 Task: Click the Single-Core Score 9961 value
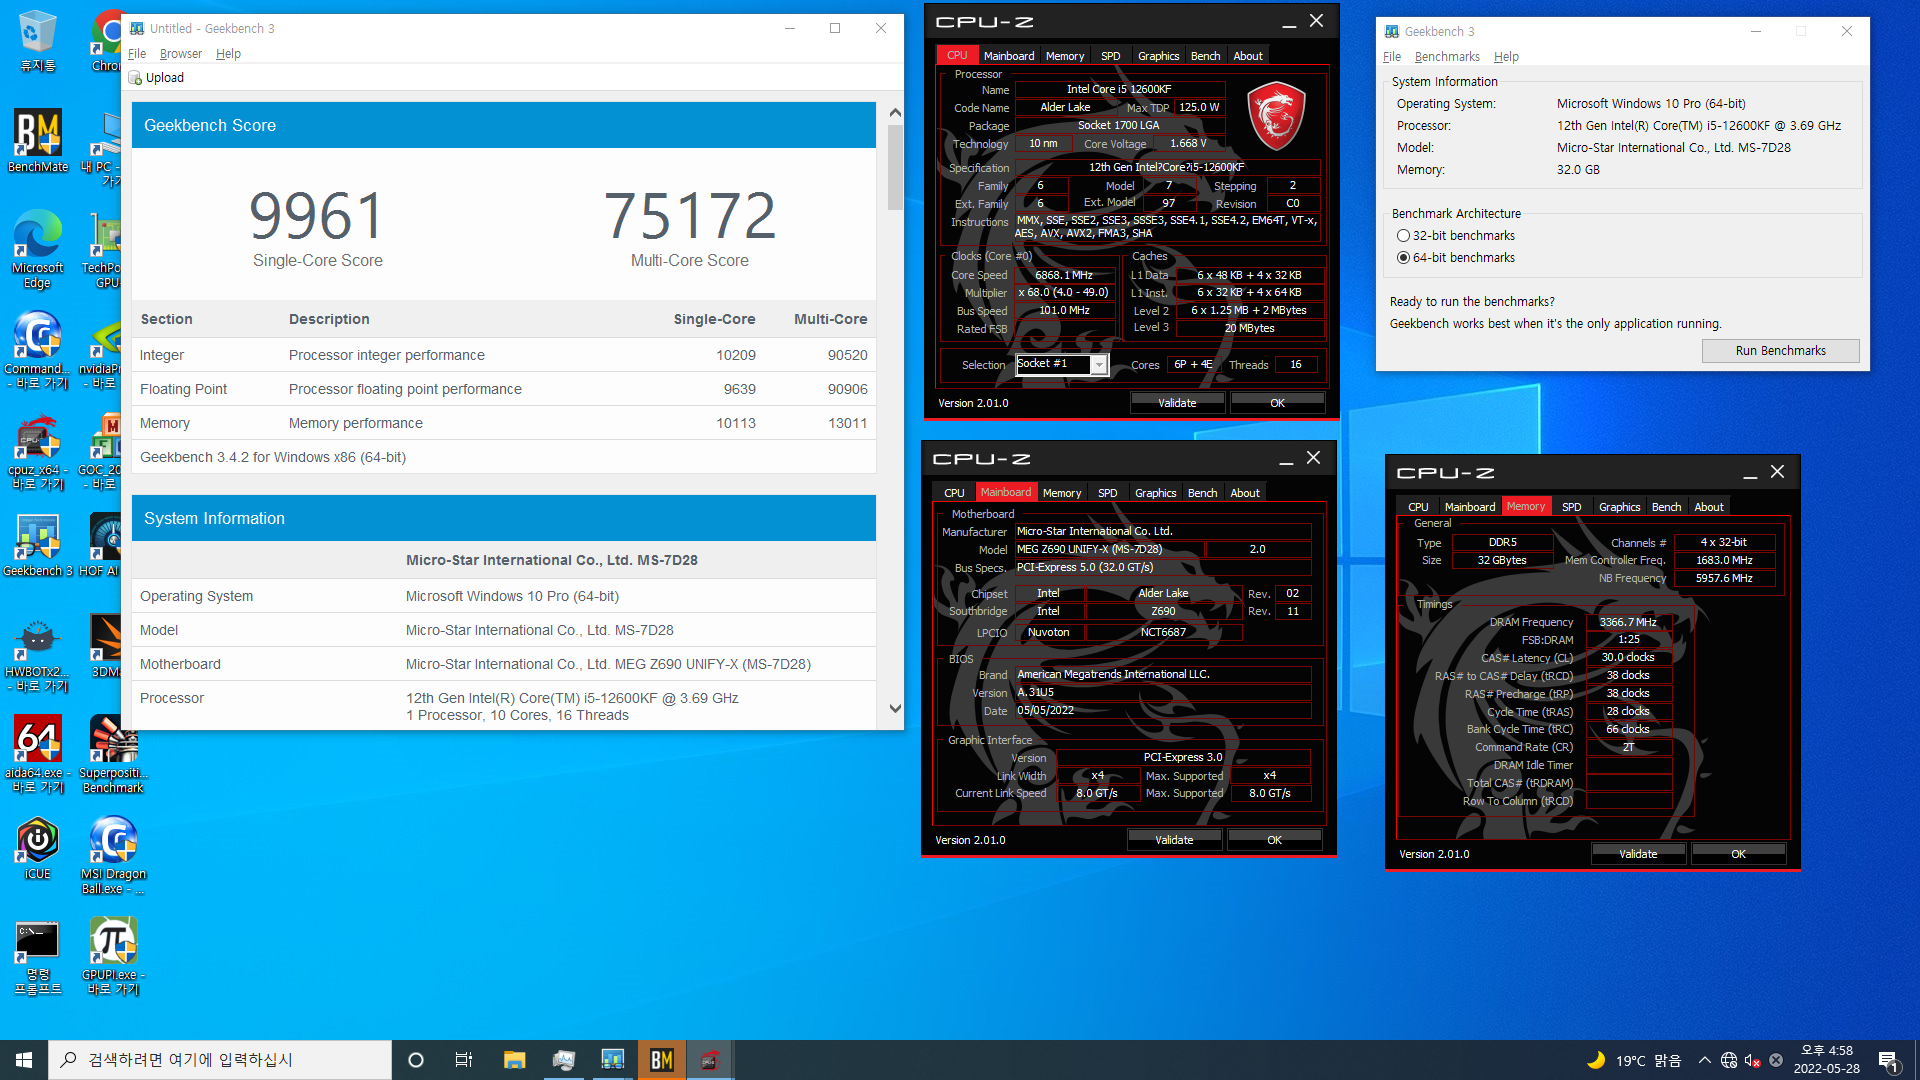pos(317,216)
